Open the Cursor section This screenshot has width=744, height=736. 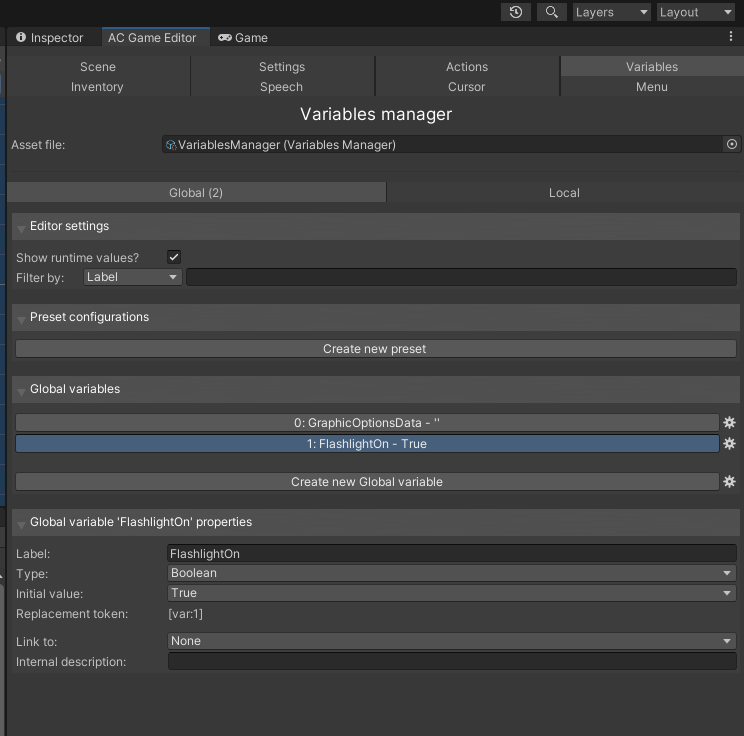tap(467, 87)
